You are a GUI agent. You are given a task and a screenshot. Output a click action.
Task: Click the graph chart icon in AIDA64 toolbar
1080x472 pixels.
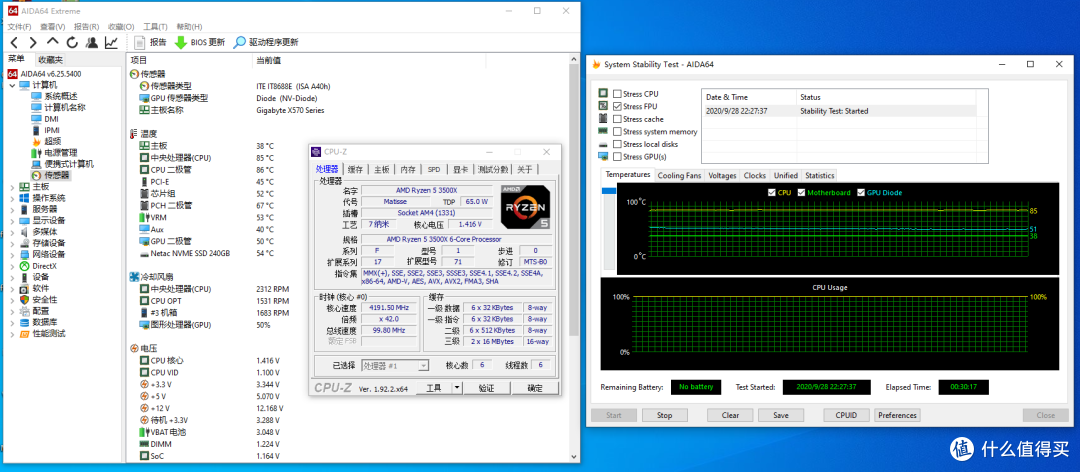[111, 43]
